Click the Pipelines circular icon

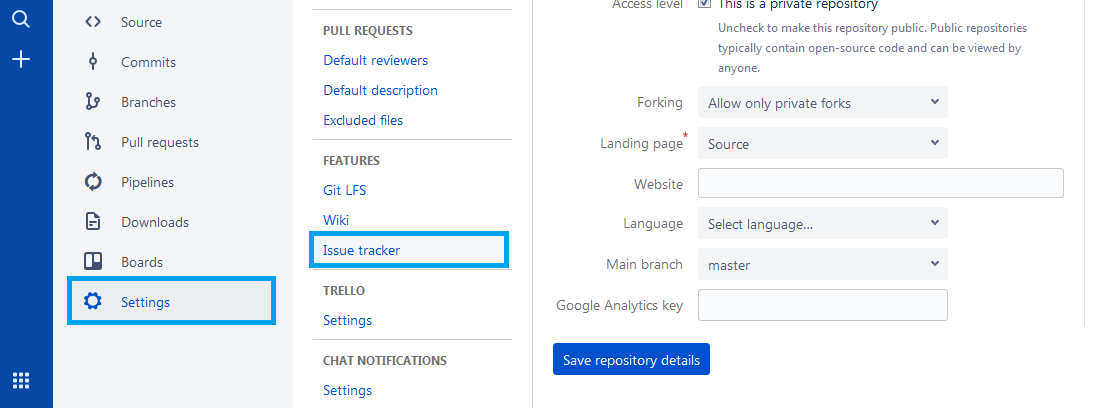pos(93,182)
